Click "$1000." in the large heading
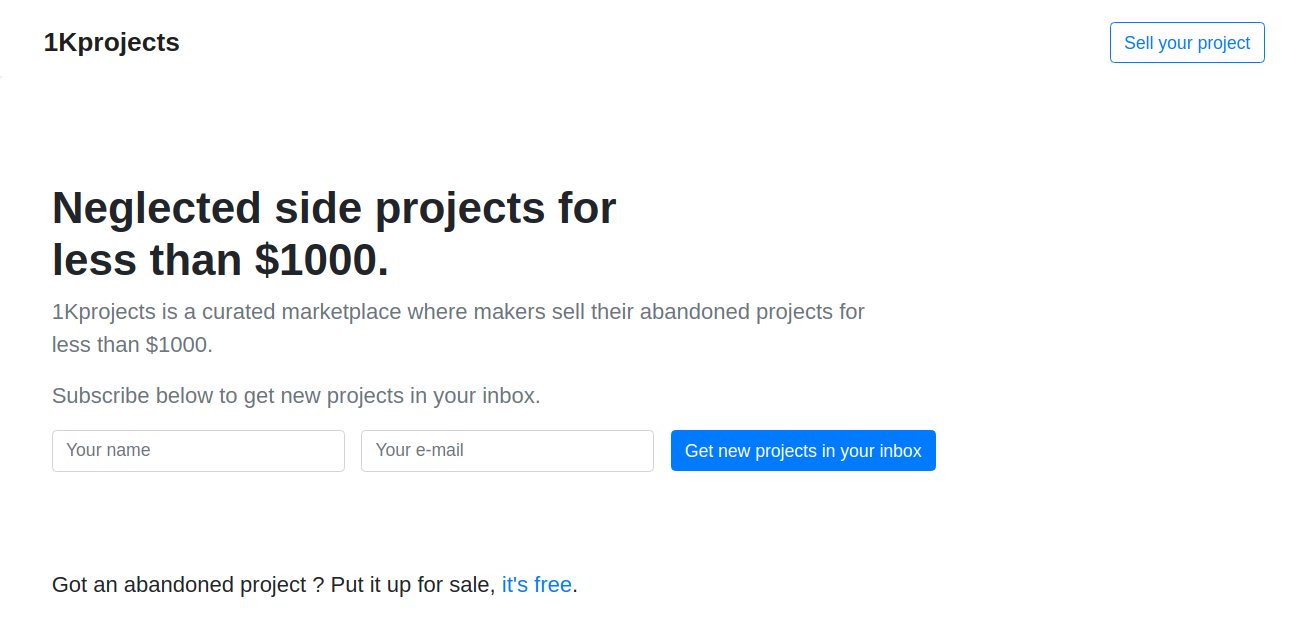This screenshot has width=1303, height=633. [x=321, y=260]
